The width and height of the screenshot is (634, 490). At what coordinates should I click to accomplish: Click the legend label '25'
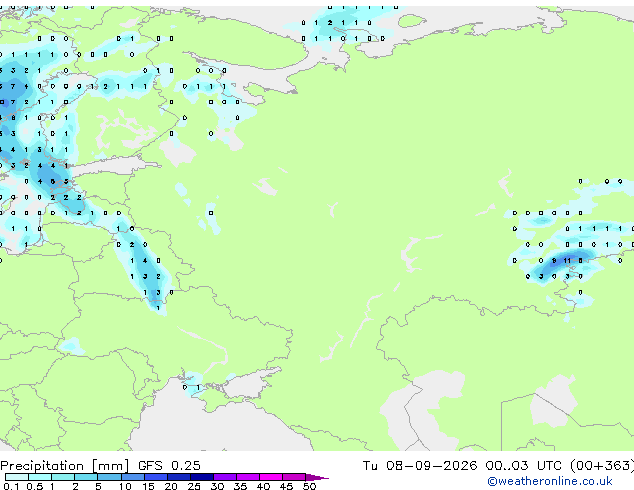194,486
